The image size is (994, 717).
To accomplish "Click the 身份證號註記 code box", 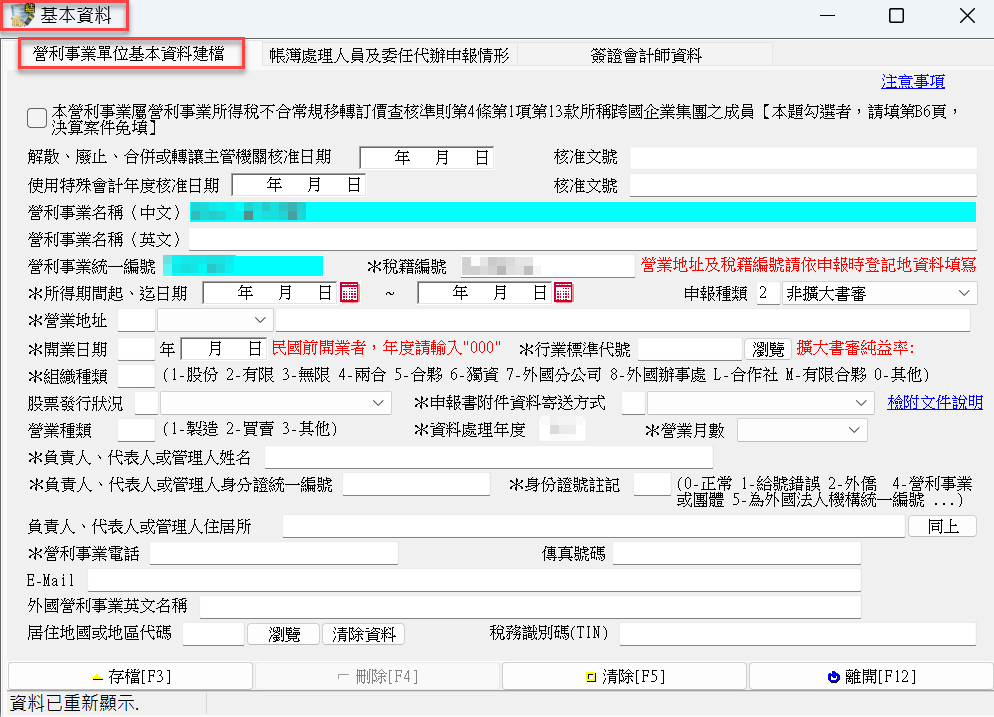I will (x=652, y=484).
